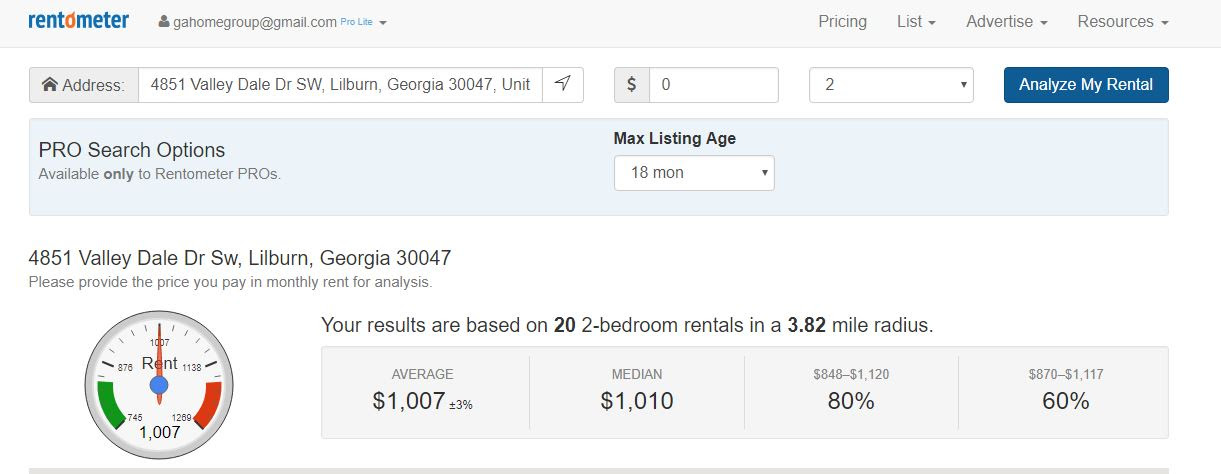Click the monthly rent amount field
The width and height of the screenshot is (1221, 474).
click(713, 85)
